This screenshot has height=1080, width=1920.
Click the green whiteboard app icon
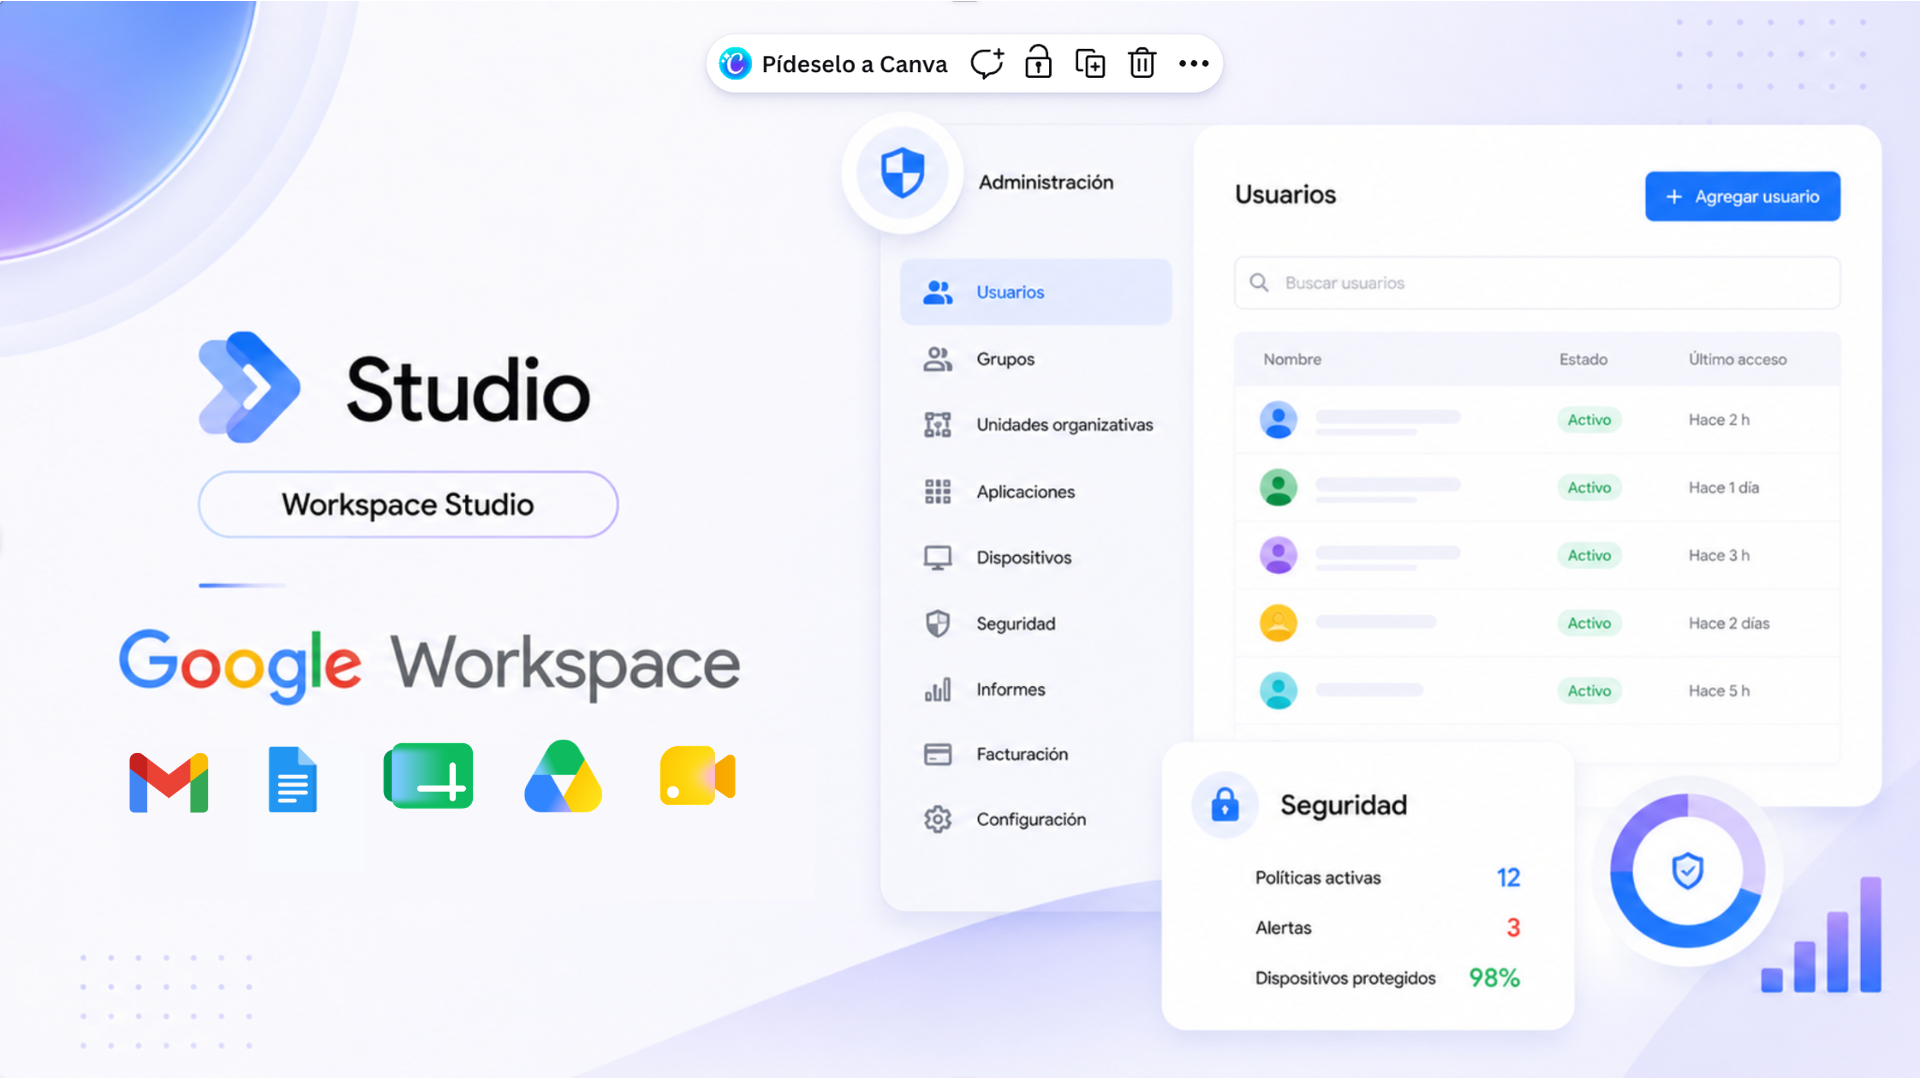pyautogui.click(x=428, y=776)
